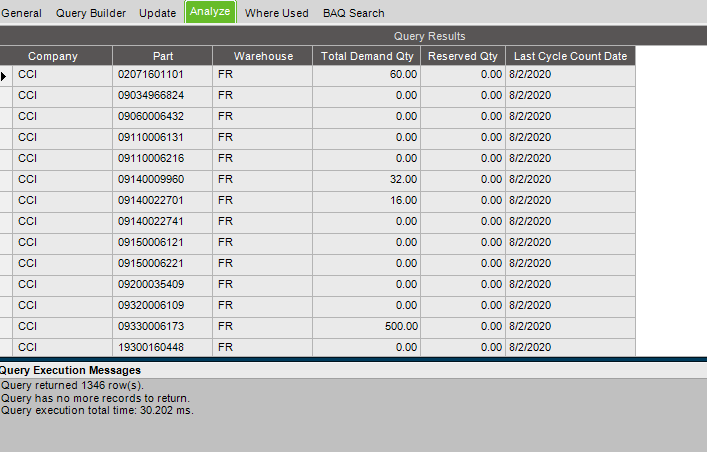Click the 'no more records to return' message
The height and width of the screenshot is (452, 707).
[95, 398]
